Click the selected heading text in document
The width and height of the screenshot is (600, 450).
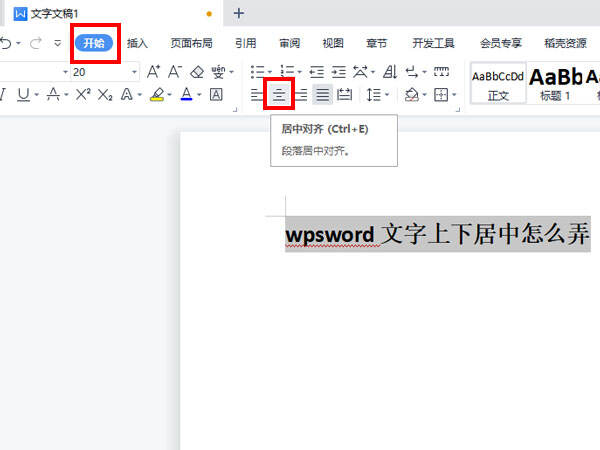click(437, 234)
